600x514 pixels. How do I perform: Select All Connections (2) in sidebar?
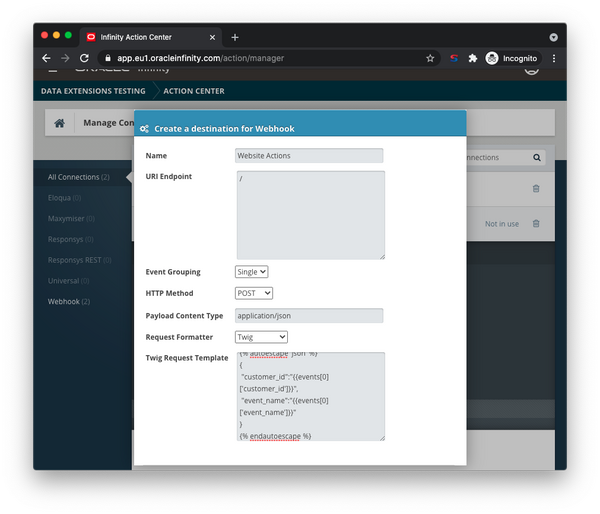point(78,177)
